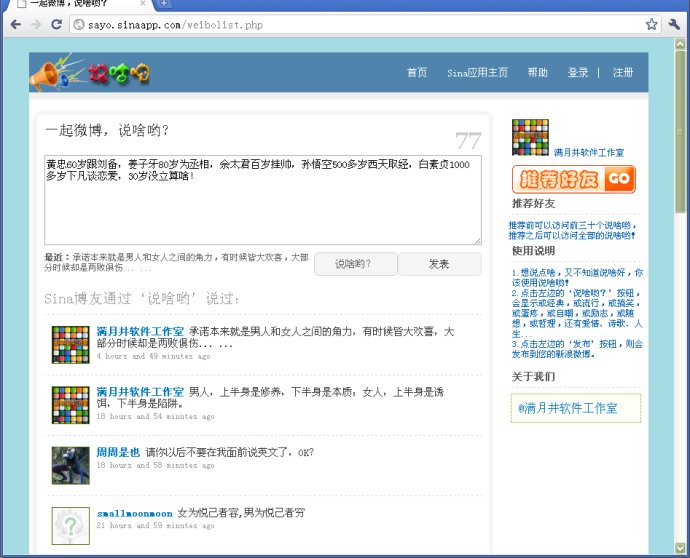690x558 pixels.
Task: Open the browser wrench menu
Action: [x=674, y=24]
